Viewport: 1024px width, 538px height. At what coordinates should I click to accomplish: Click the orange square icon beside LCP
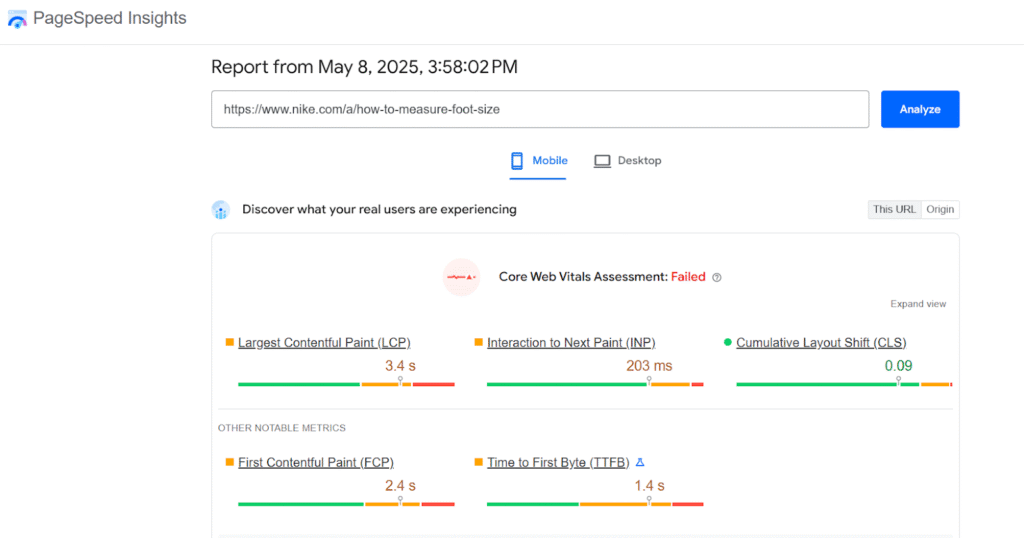[229, 342]
